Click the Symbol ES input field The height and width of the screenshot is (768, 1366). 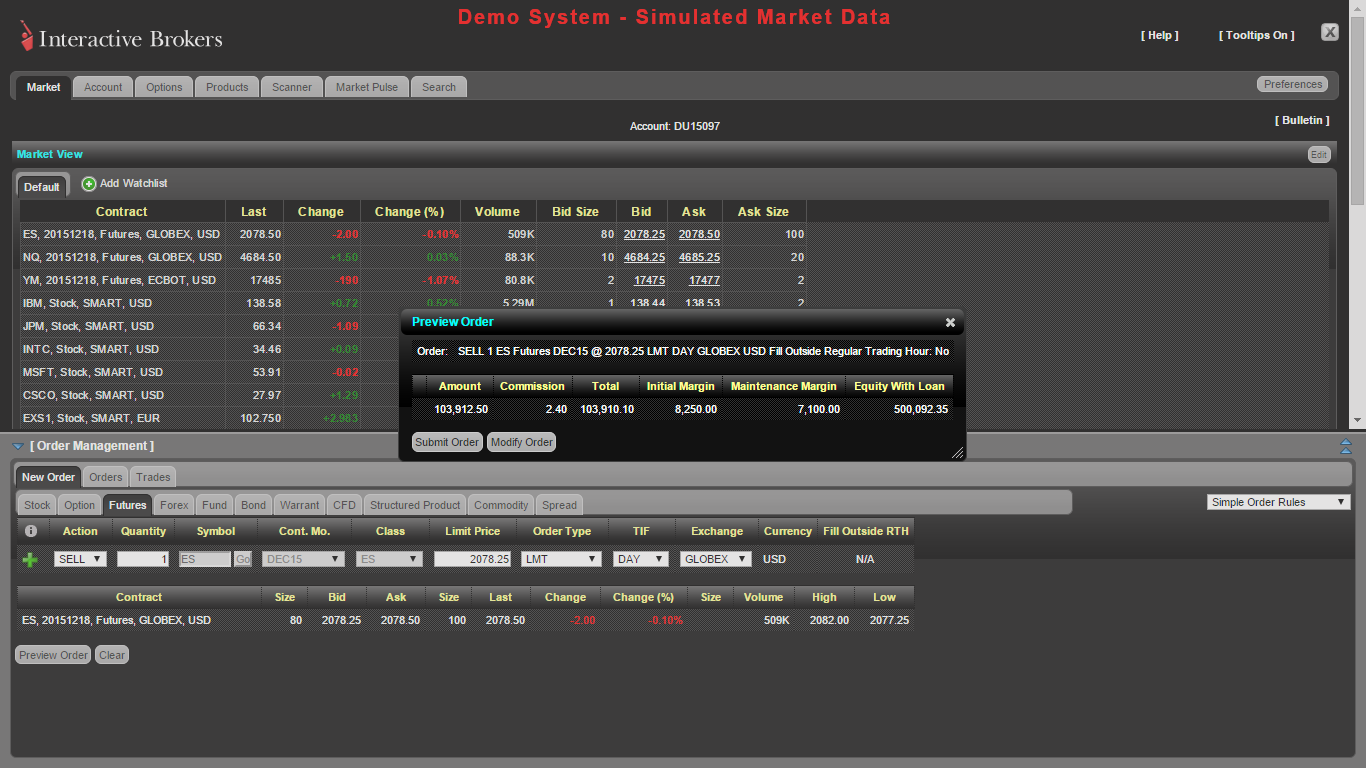(205, 559)
